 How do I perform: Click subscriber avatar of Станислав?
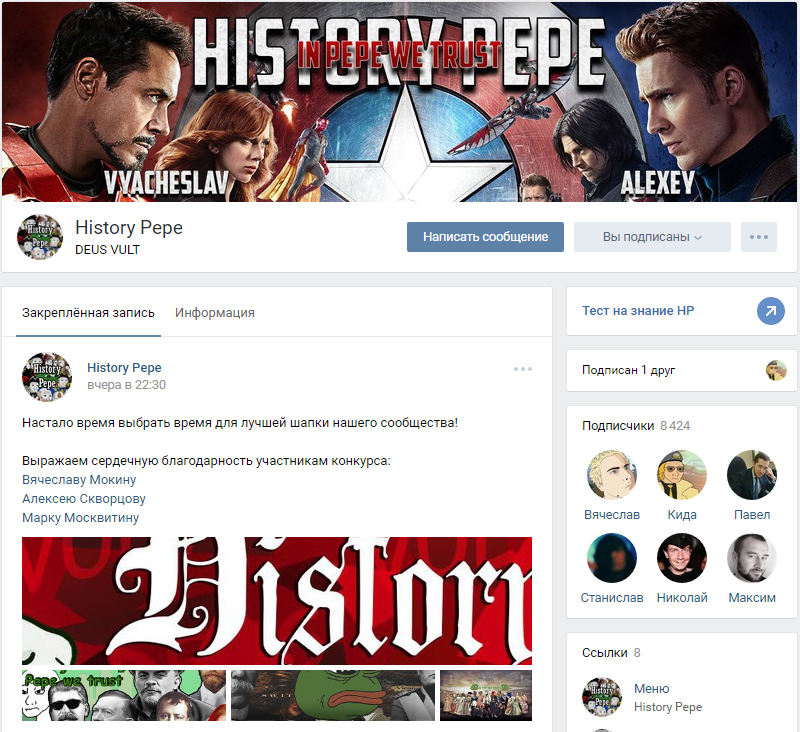click(612, 558)
